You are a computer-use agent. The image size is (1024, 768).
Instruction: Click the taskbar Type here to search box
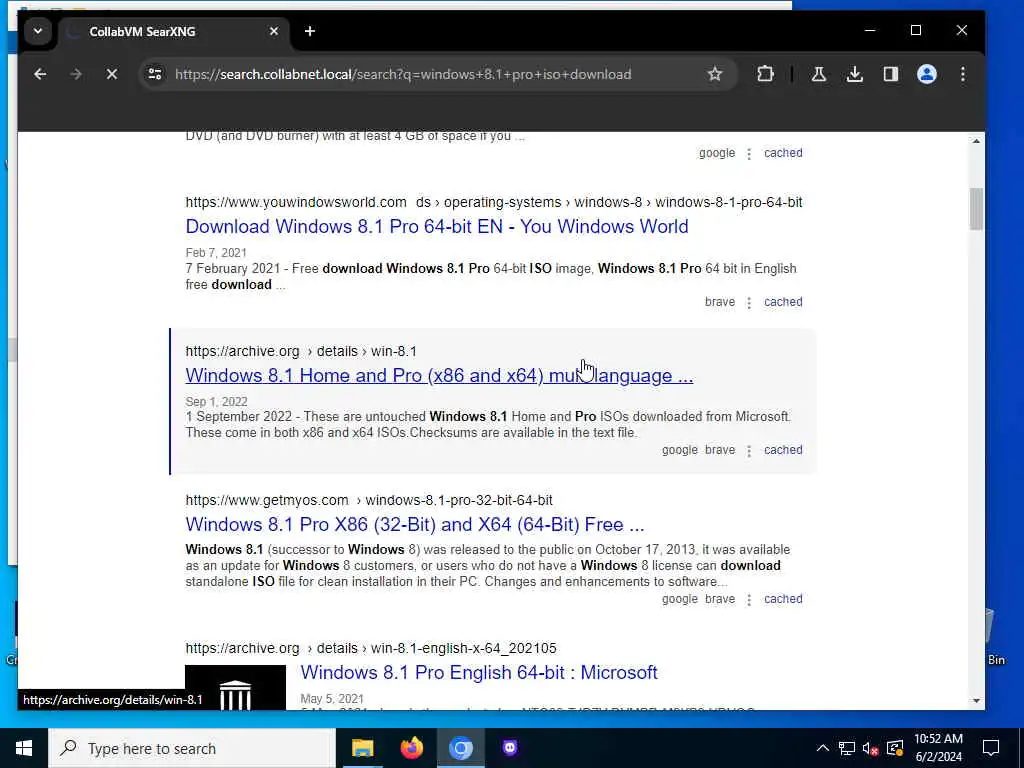point(192,748)
